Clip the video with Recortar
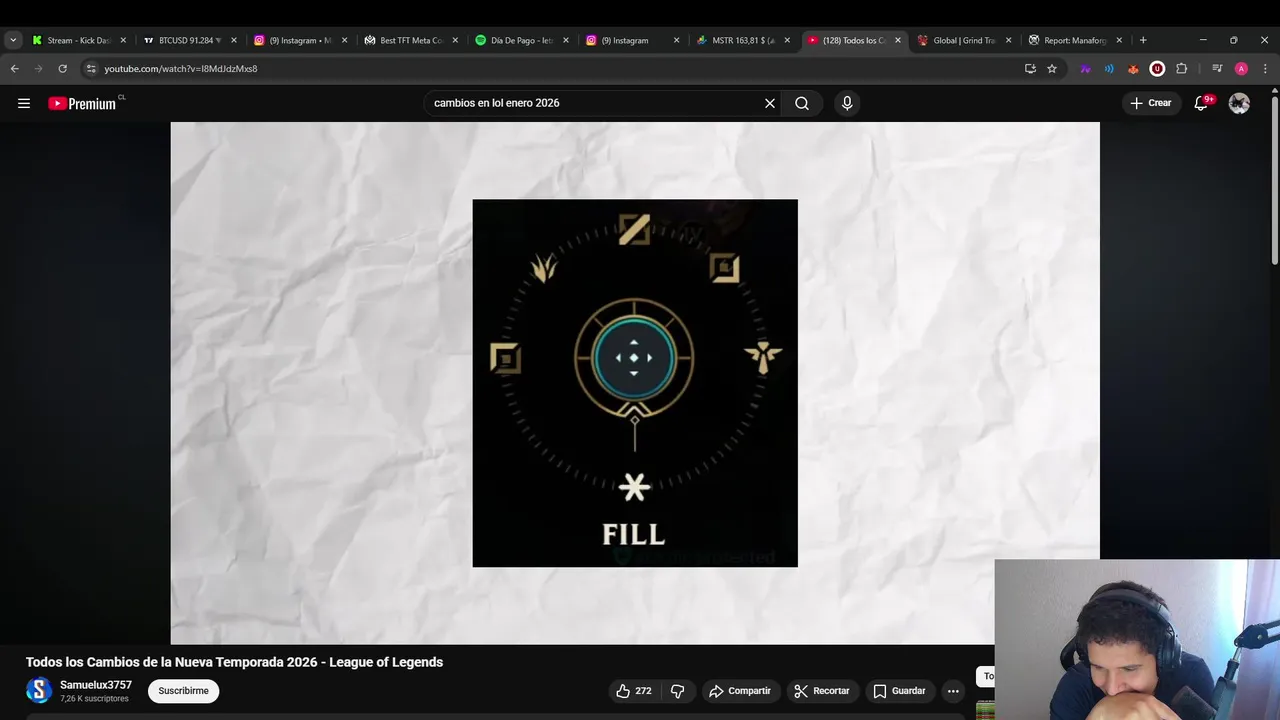This screenshot has width=1280, height=720. (x=821, y=691)
